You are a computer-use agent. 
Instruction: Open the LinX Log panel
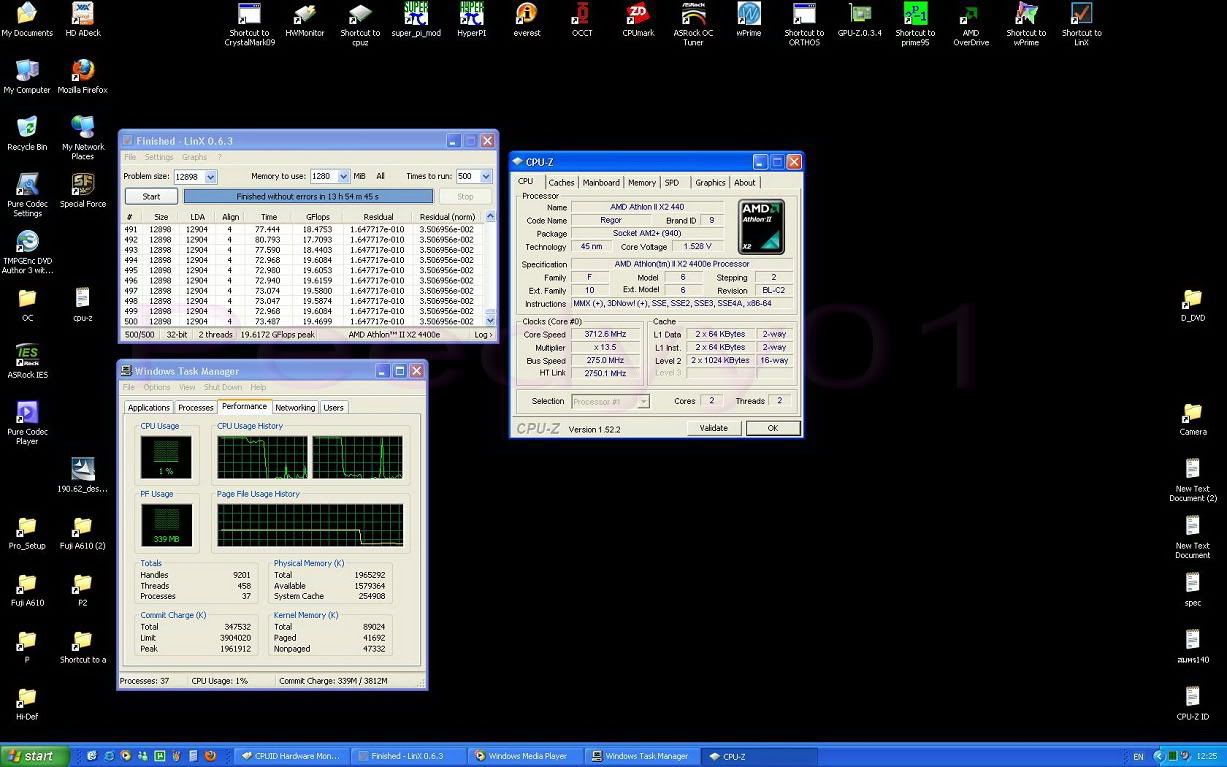483,335
